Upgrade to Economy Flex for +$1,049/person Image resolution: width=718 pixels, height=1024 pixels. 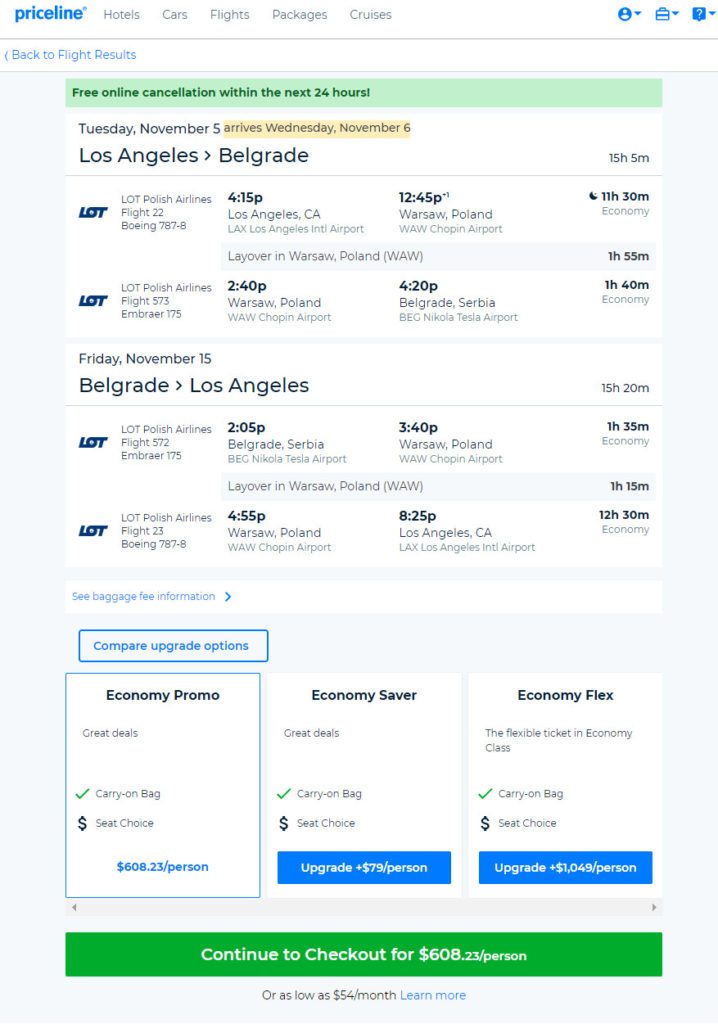click(x=565, y=867)
